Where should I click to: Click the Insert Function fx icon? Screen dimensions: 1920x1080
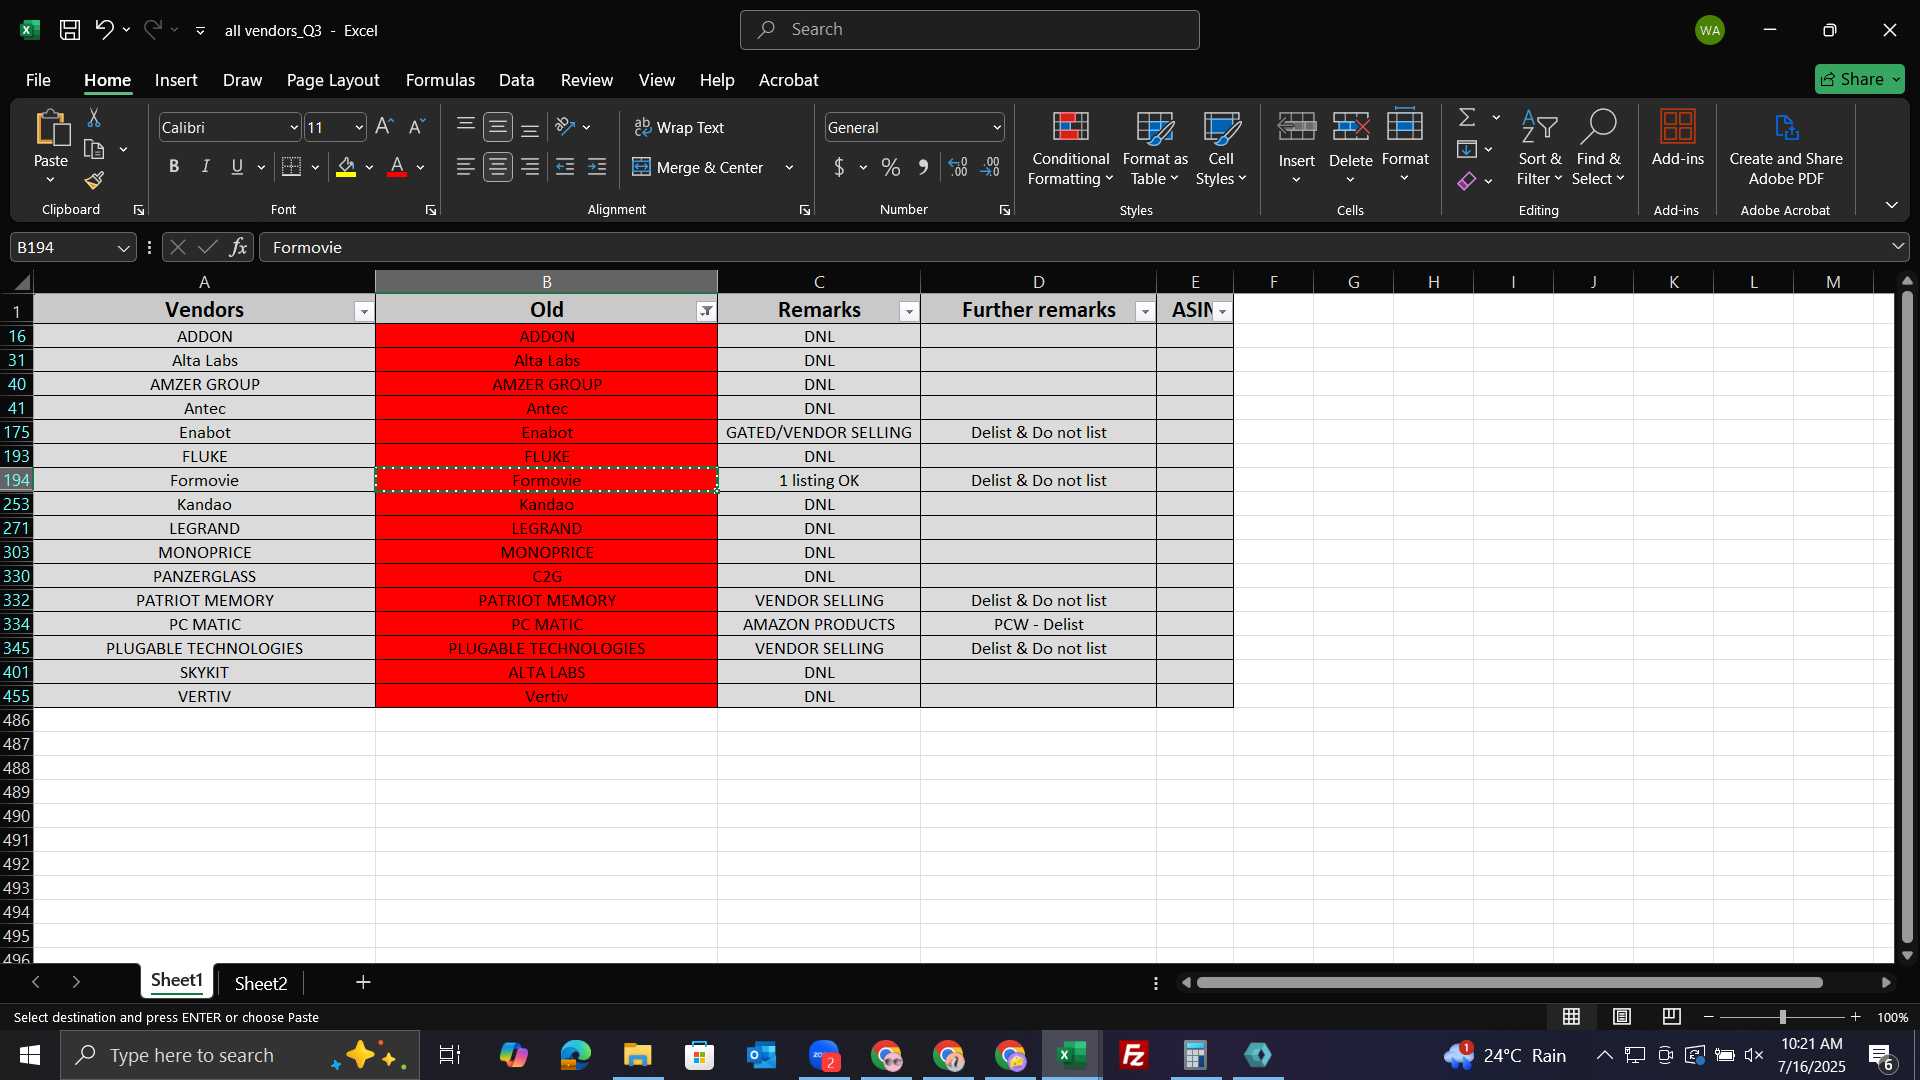tap(238, 247)
